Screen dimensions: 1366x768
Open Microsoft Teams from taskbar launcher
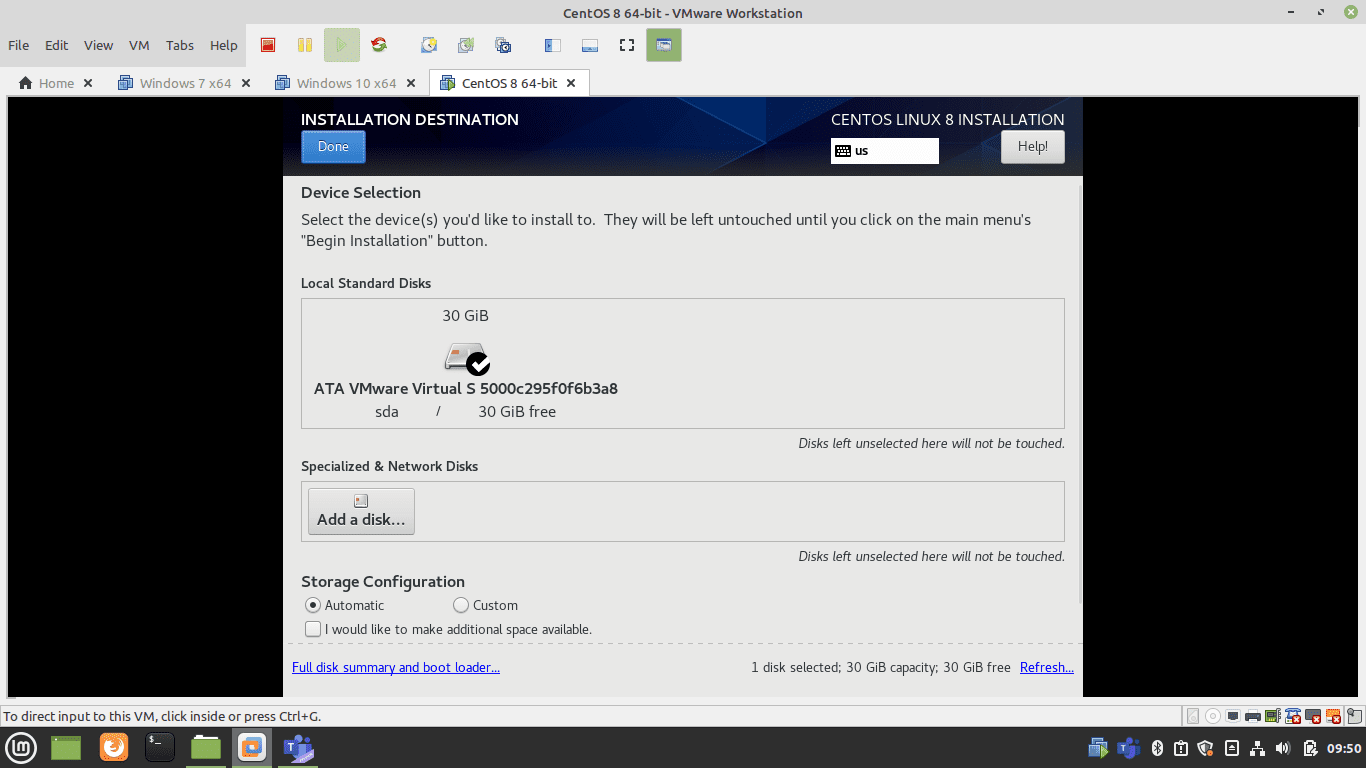tap(298, 747)
